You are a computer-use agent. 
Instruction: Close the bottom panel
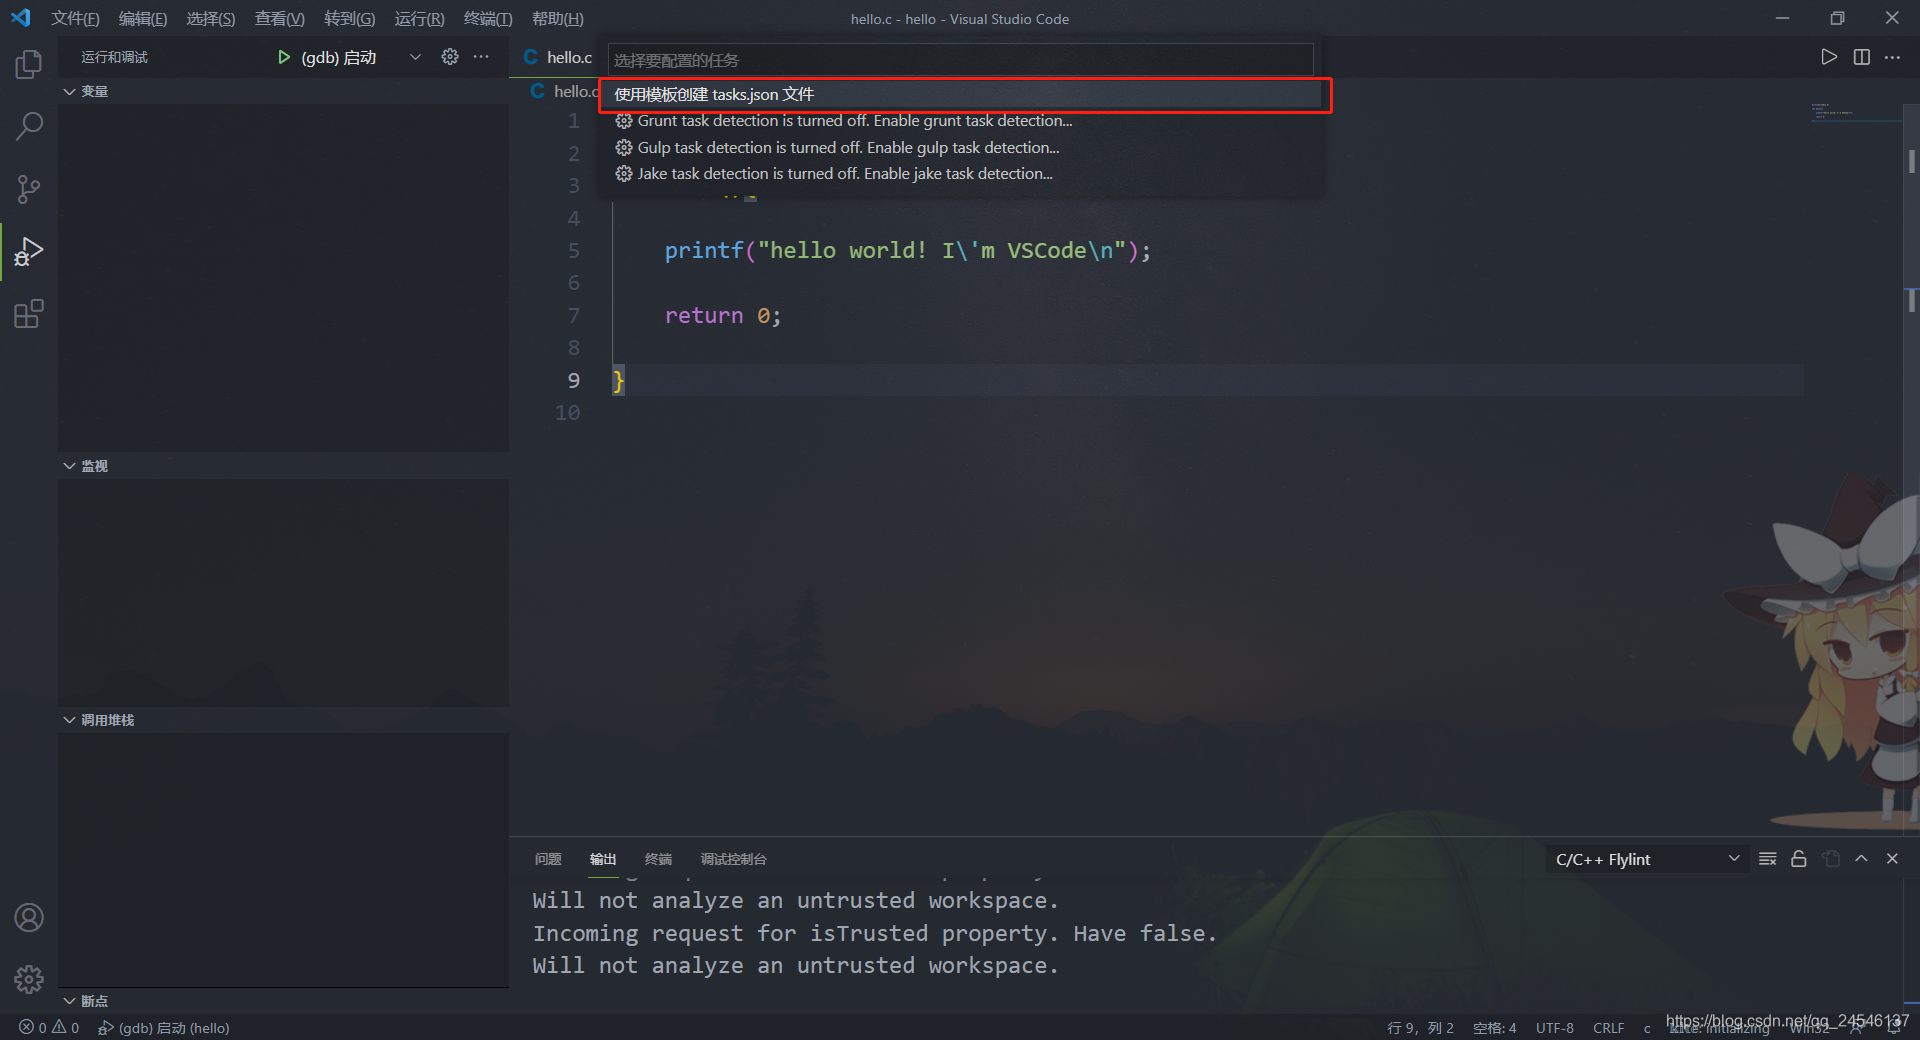(x=1892, y=859)
